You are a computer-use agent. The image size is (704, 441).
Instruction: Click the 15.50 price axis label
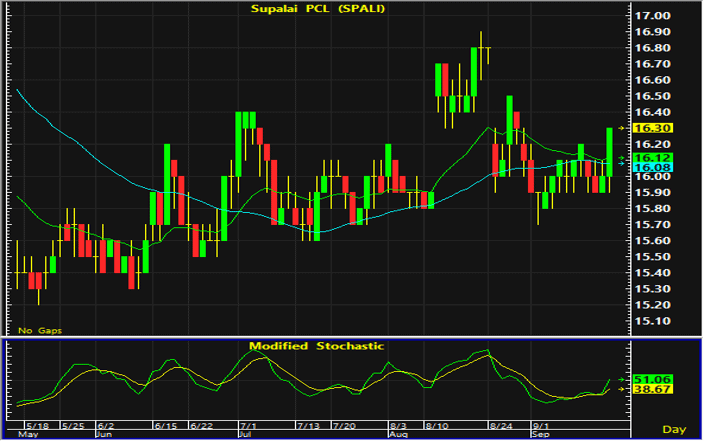coord(652,257)
